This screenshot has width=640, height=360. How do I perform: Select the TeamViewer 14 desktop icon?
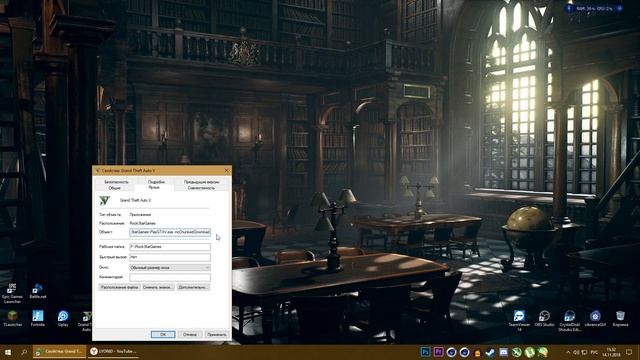click(x=519, y=320)
